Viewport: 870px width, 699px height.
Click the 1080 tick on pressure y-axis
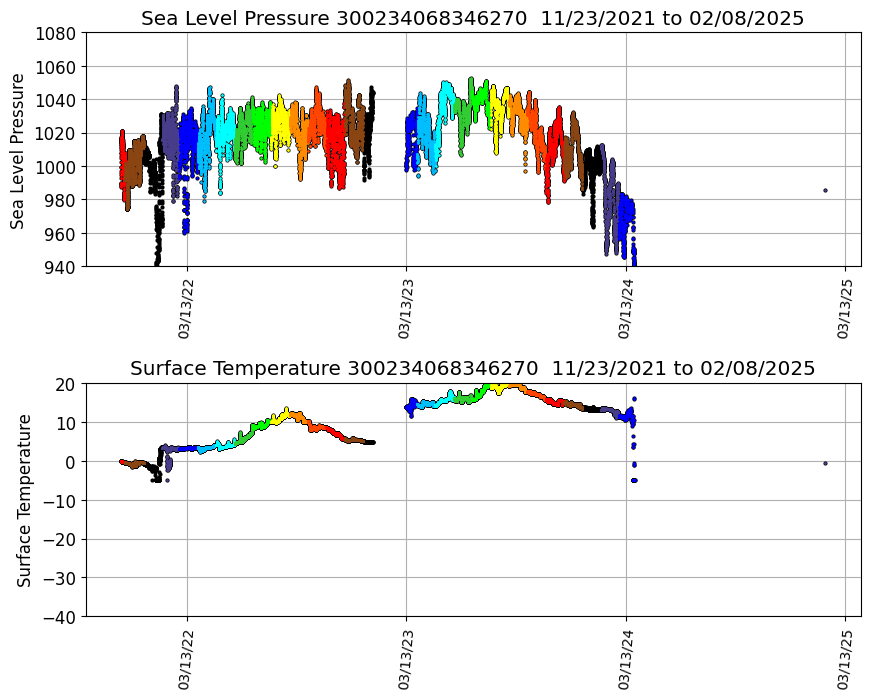[58, 33]
